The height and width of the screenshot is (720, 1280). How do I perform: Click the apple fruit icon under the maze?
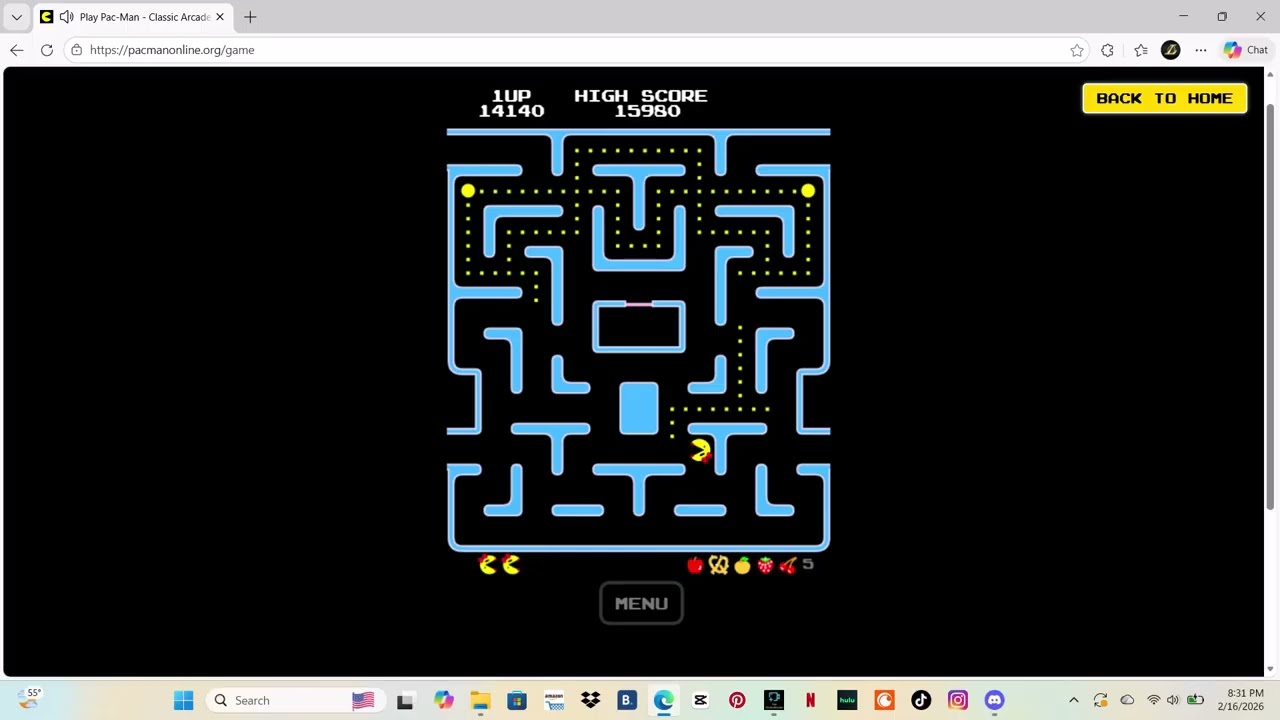click(x=695, y=565)
